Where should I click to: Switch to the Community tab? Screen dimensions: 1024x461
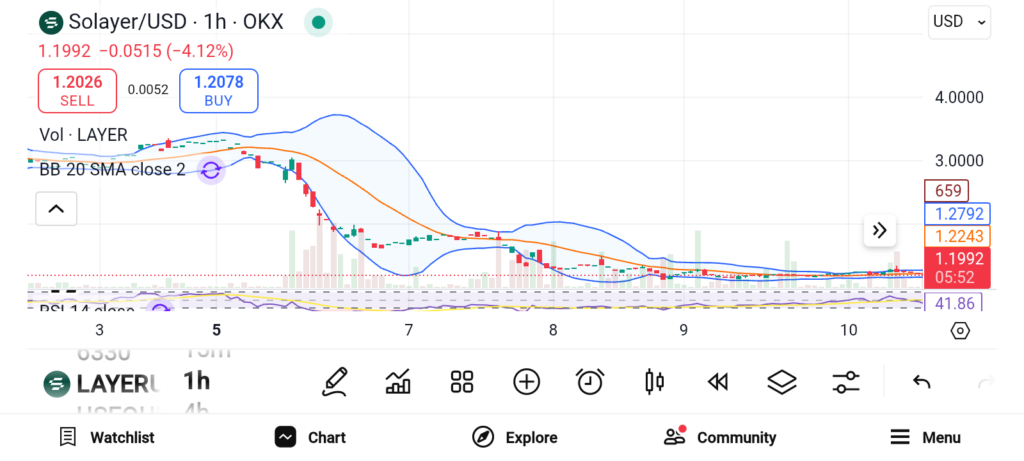720,437
